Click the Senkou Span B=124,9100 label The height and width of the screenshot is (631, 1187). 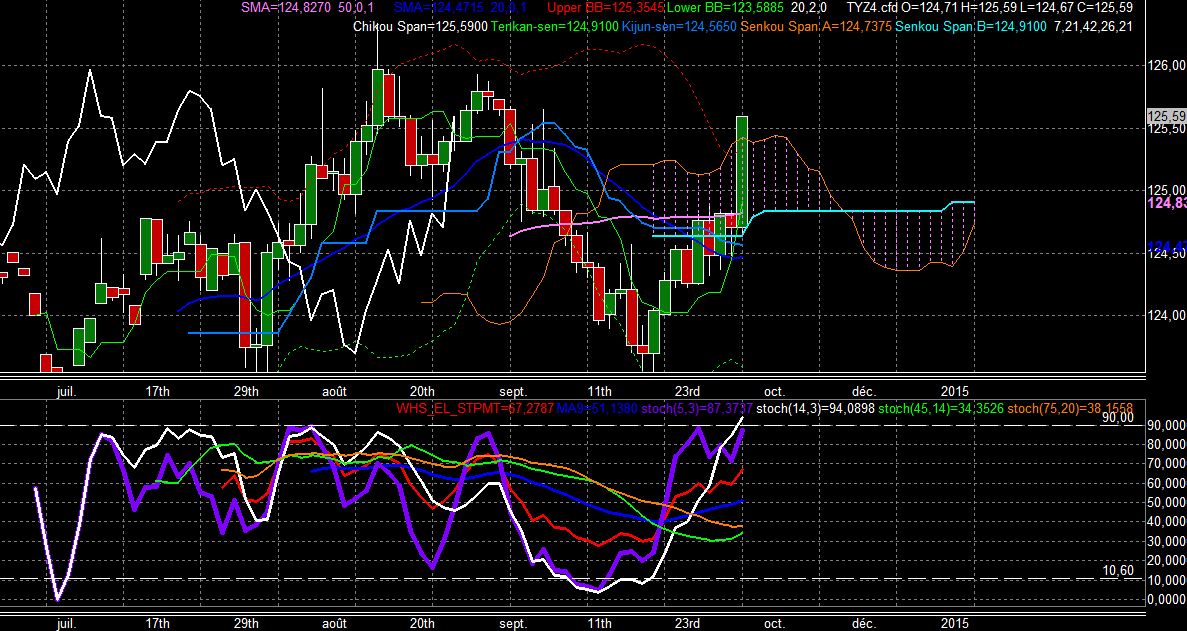[x=970, y=26]
